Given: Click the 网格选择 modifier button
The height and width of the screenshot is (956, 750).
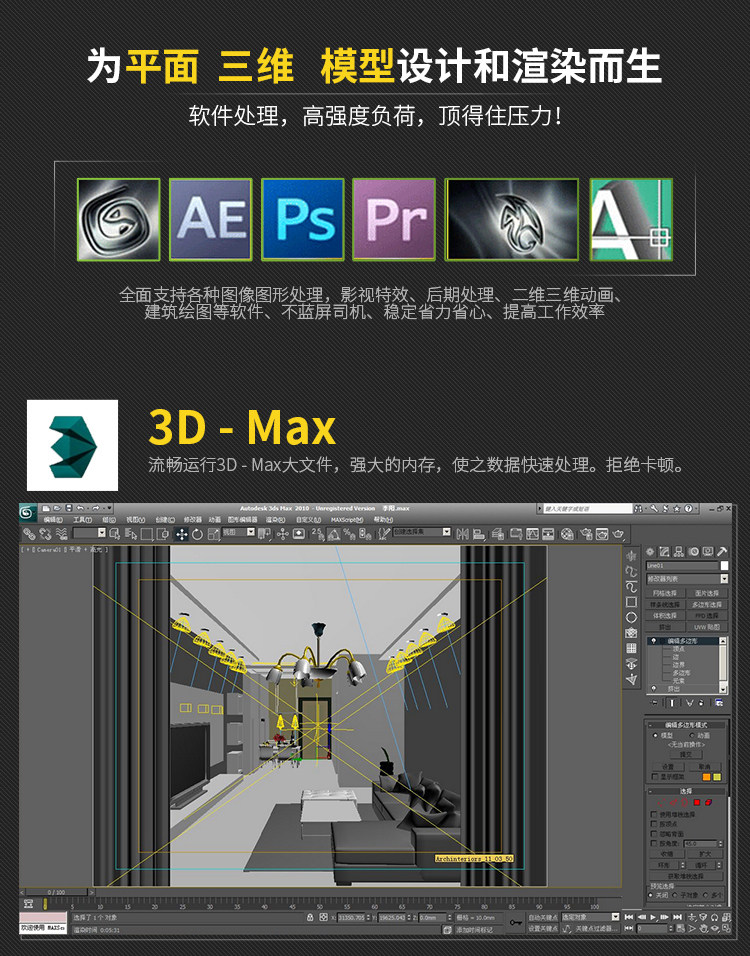Looking at the screenshot, I should pos(665,593).
